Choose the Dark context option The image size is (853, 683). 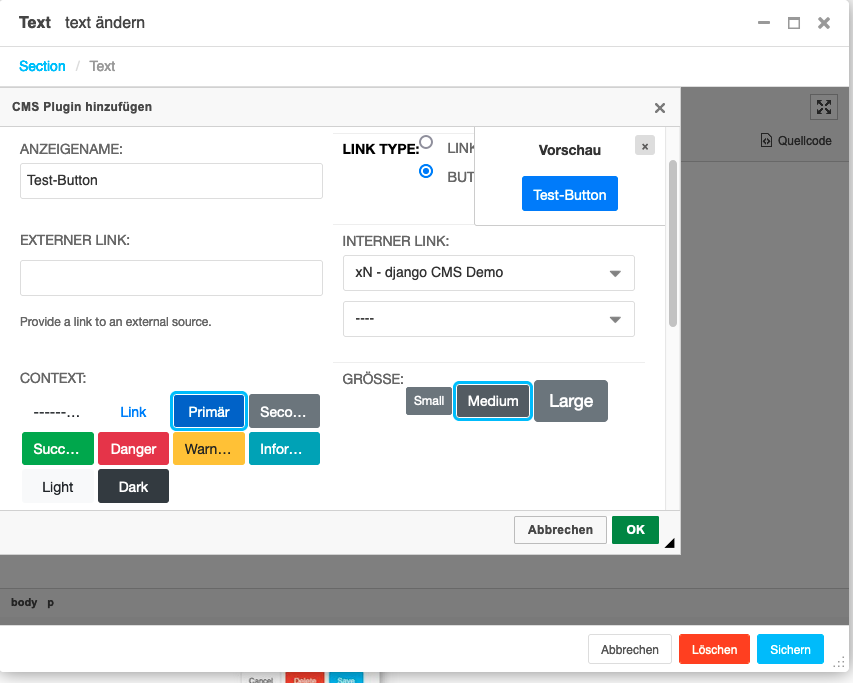133,487
